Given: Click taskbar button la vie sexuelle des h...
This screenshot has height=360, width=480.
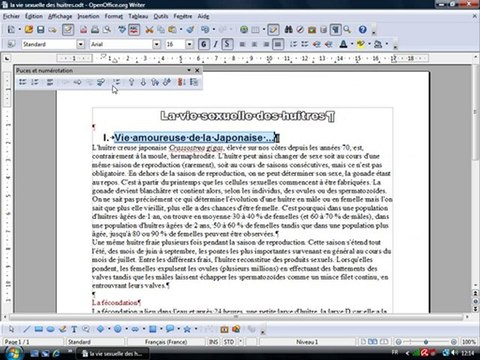Looking at the screenshot, I should [113, 353].
